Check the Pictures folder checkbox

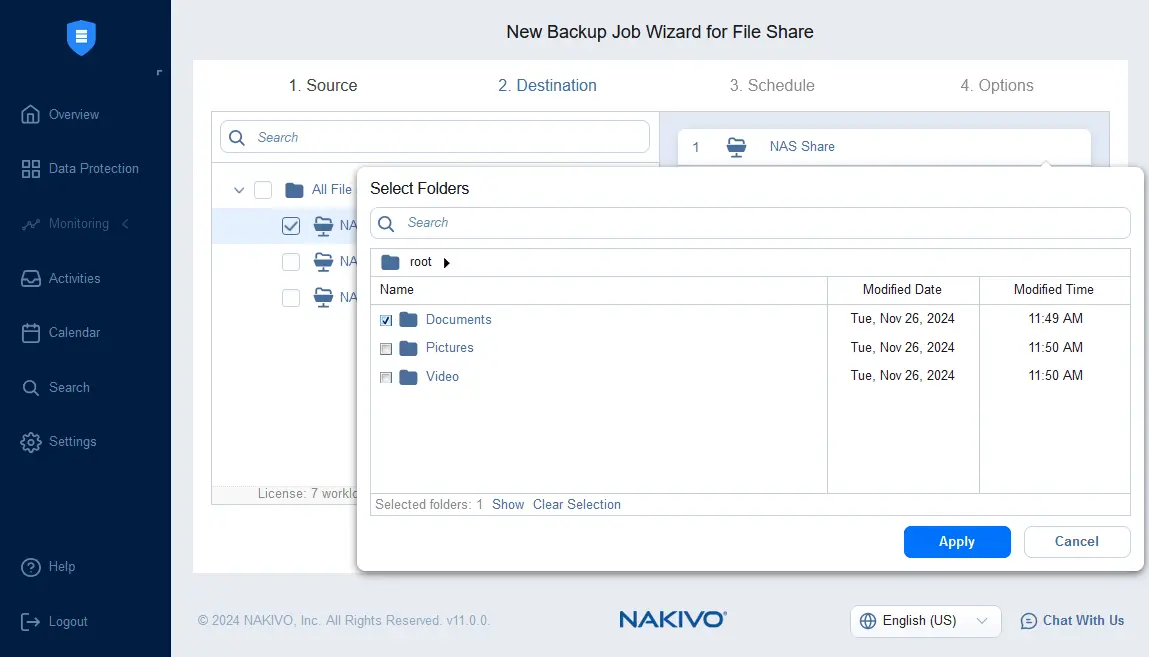click(x=386, y=349)
